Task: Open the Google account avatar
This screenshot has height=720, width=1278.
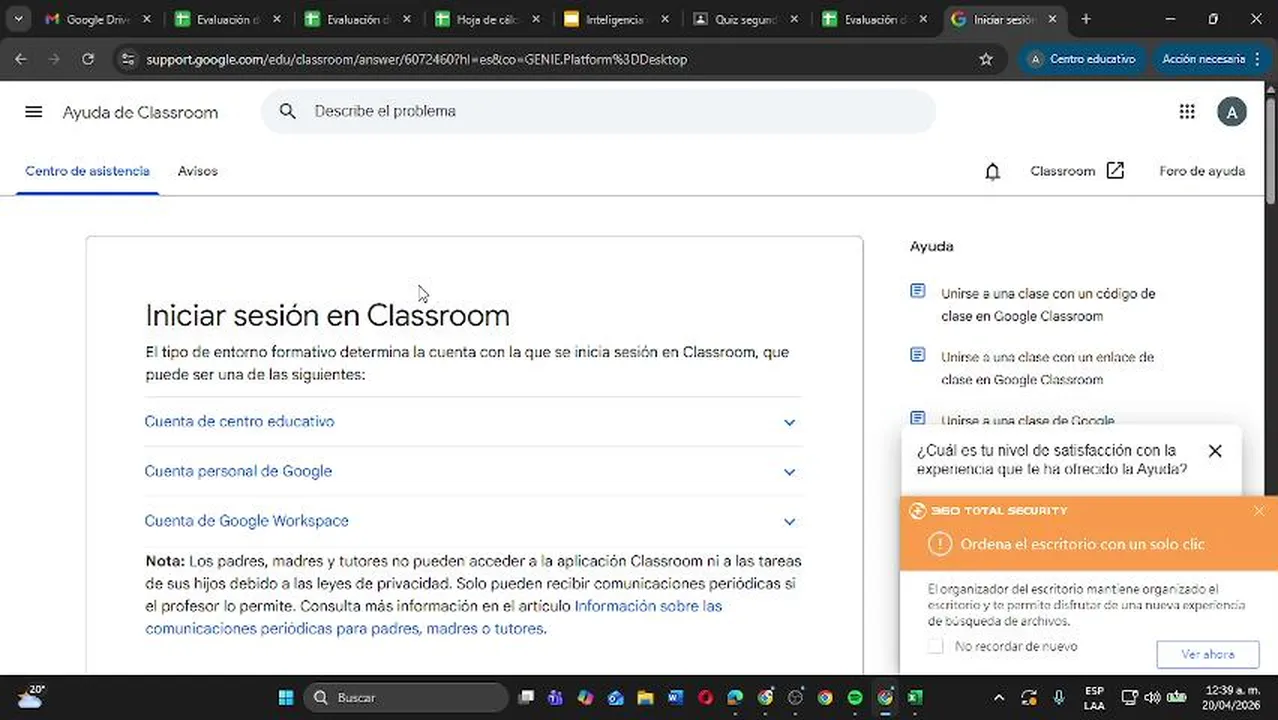Action: (x=1232, y=112)
